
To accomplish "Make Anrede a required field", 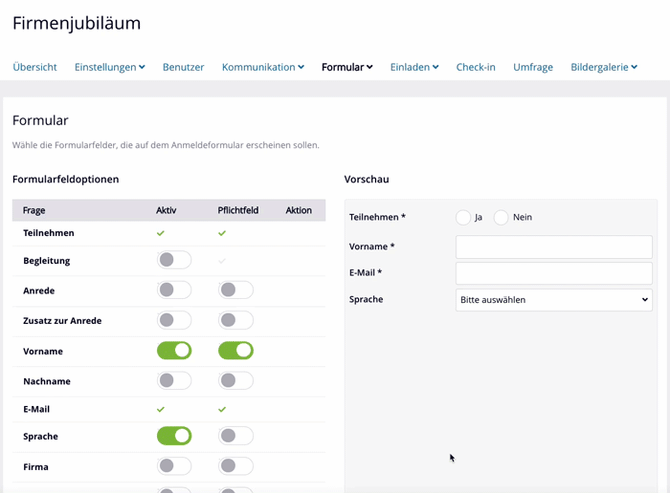I will coord(235,290).
